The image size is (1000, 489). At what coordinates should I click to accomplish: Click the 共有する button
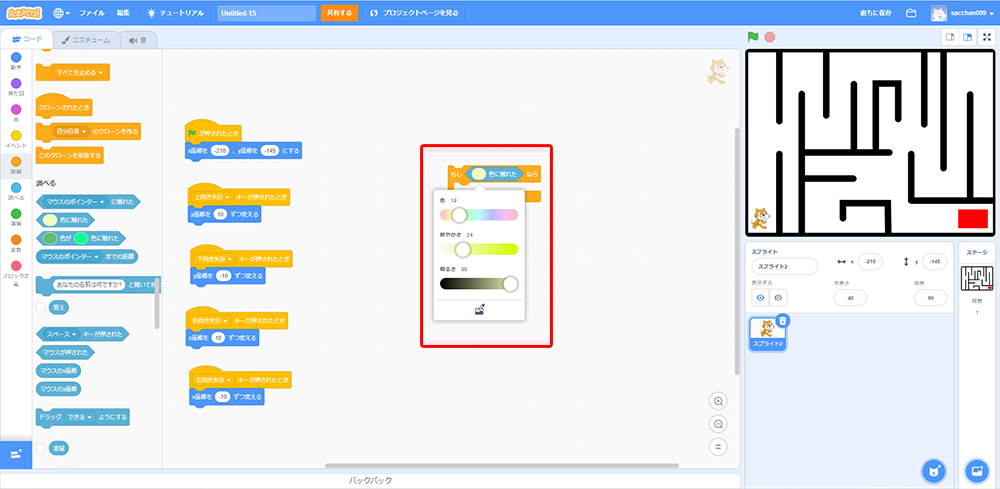click(338, 13)
